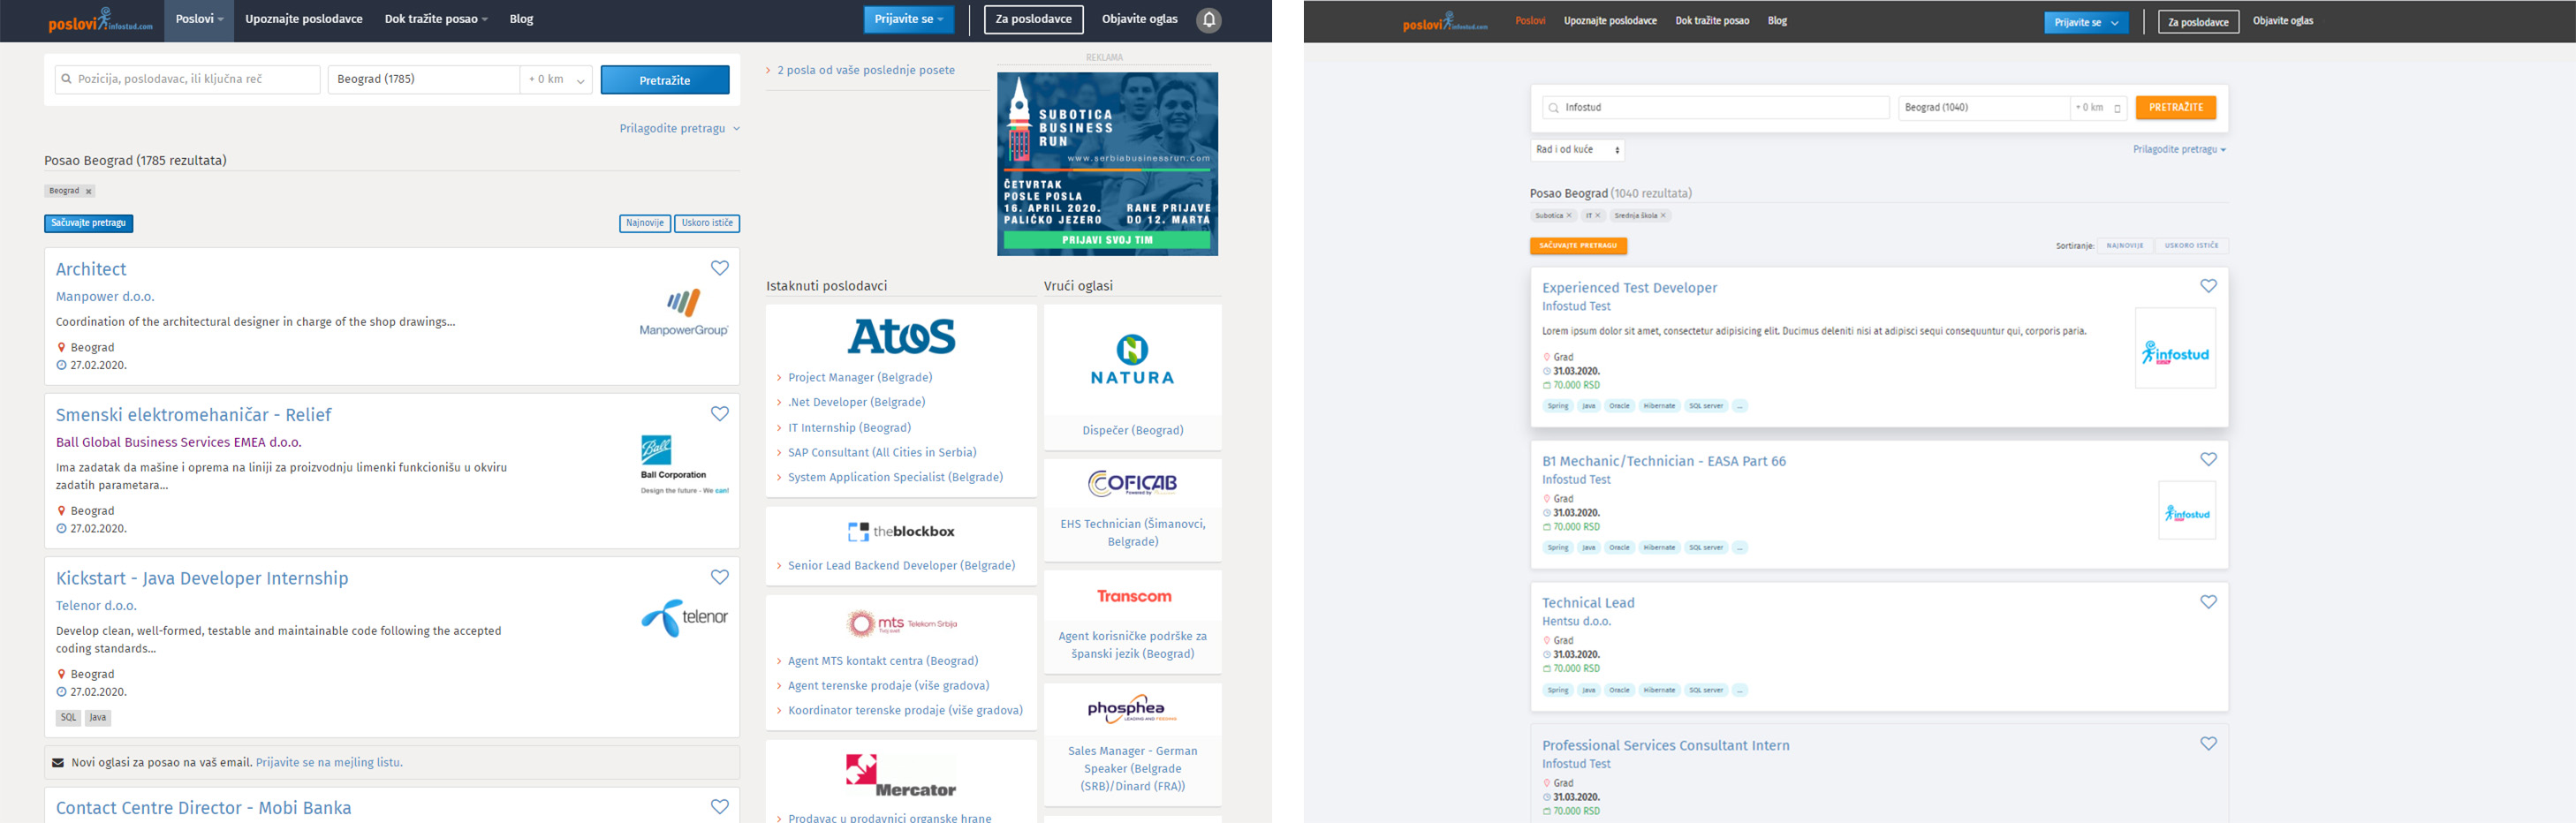Click the poslovi infostud logo on right page
The height and width of the screenshot is (823, 2576).
click(1445, 21)
